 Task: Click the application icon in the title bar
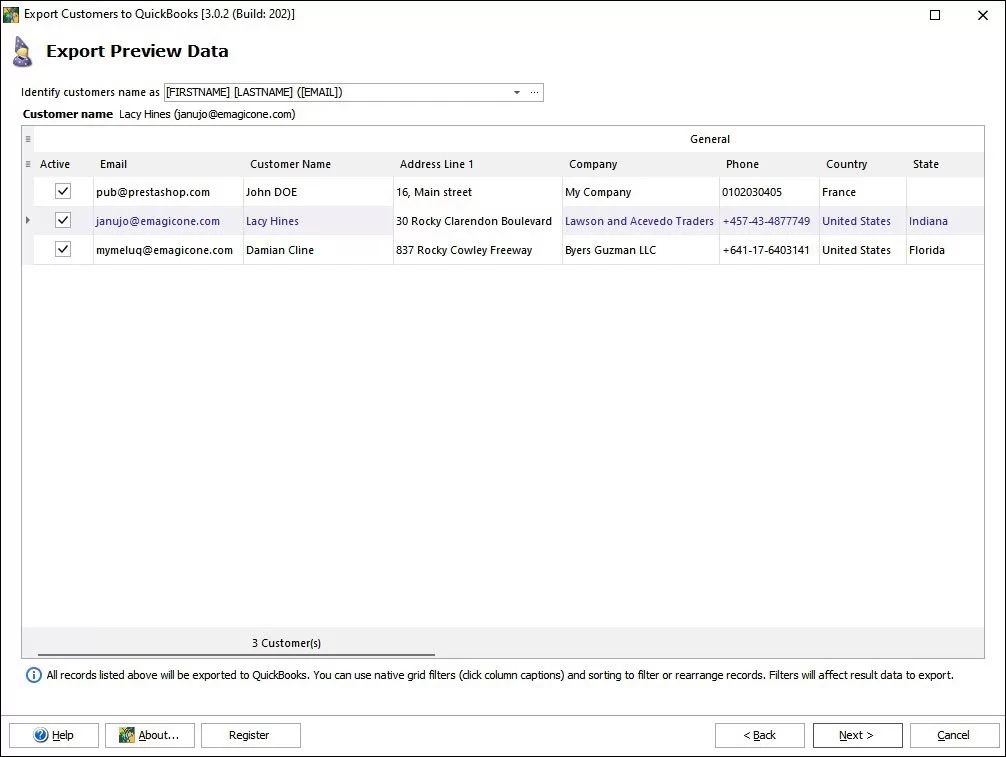pyautogui.click(x=12, y=14)
